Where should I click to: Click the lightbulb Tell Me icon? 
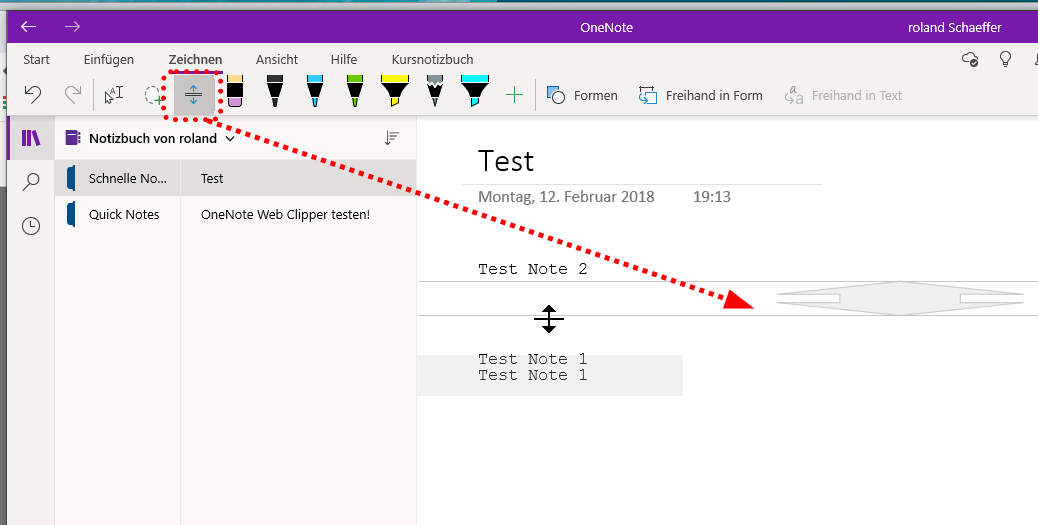tap(1006, 60)
